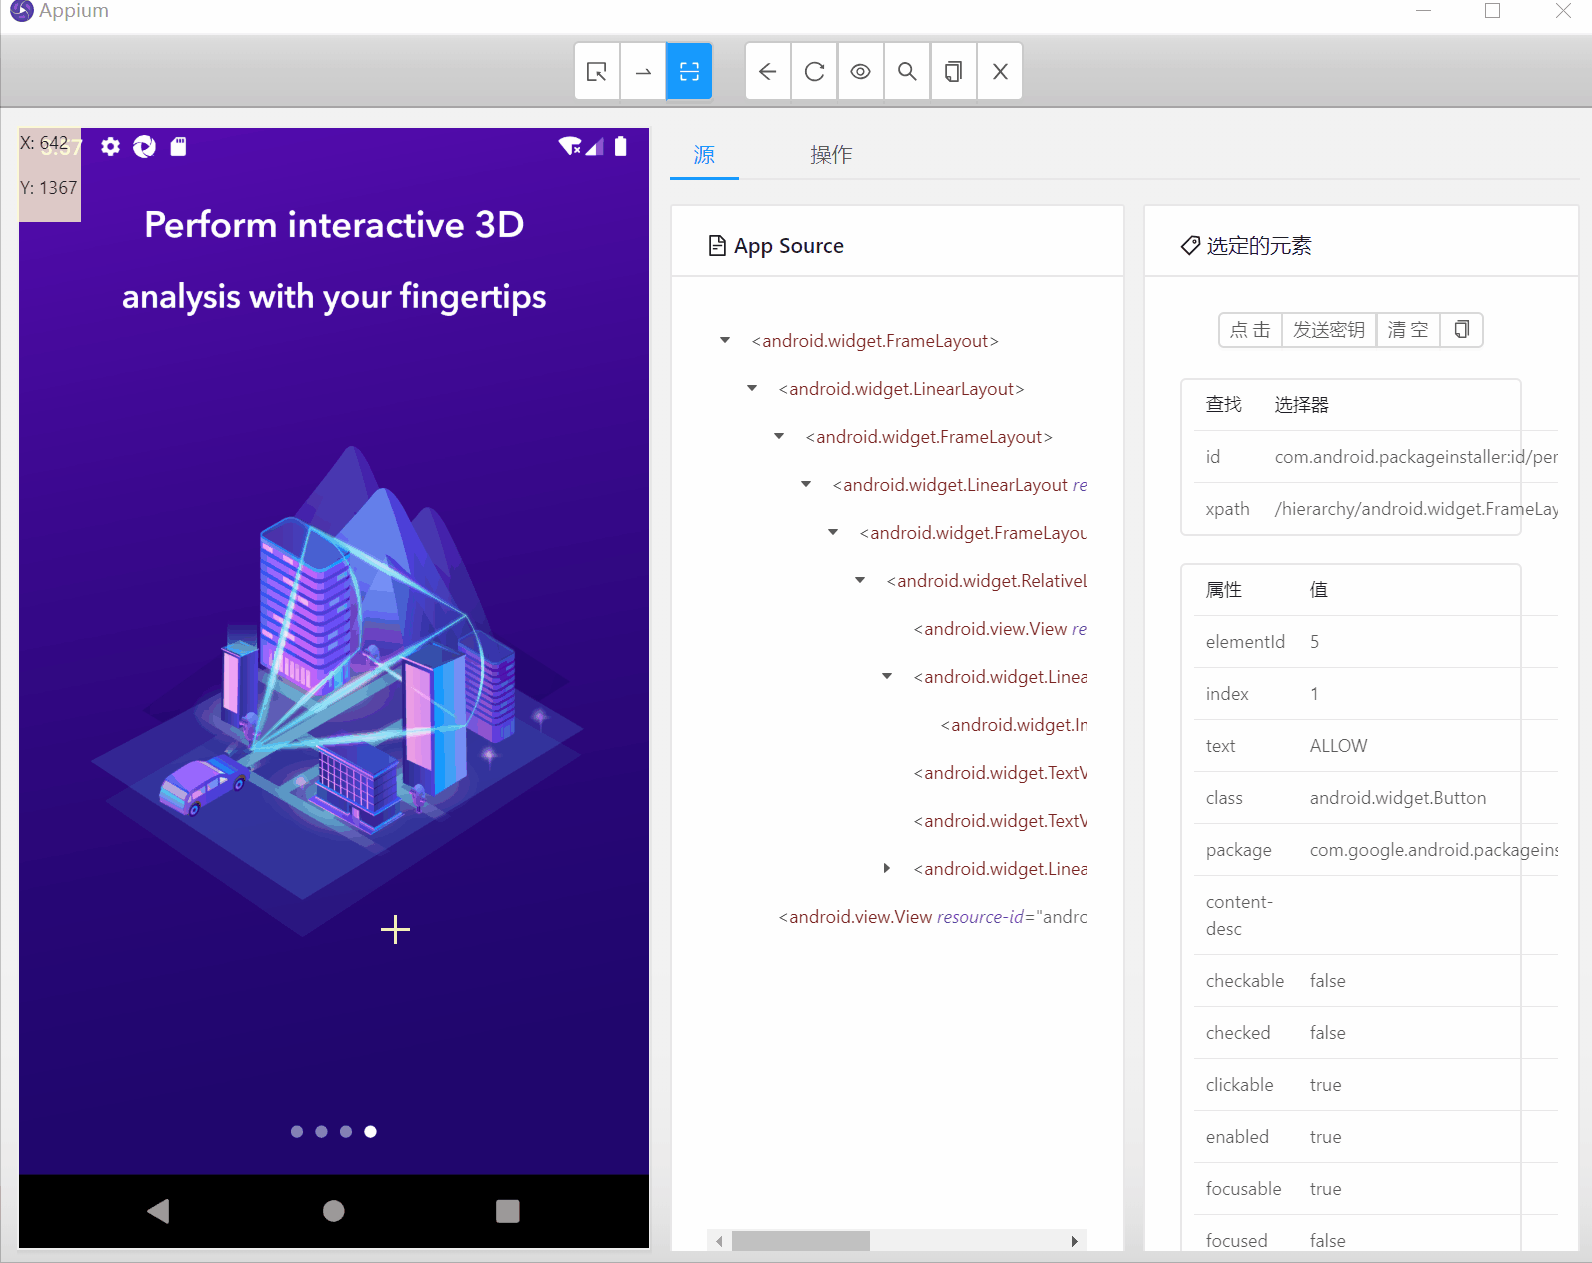Collapse the first android.widget.Linea node
Image resolution: width=1592 pixels, height=1263 pixels.
(x=887, y=677)
